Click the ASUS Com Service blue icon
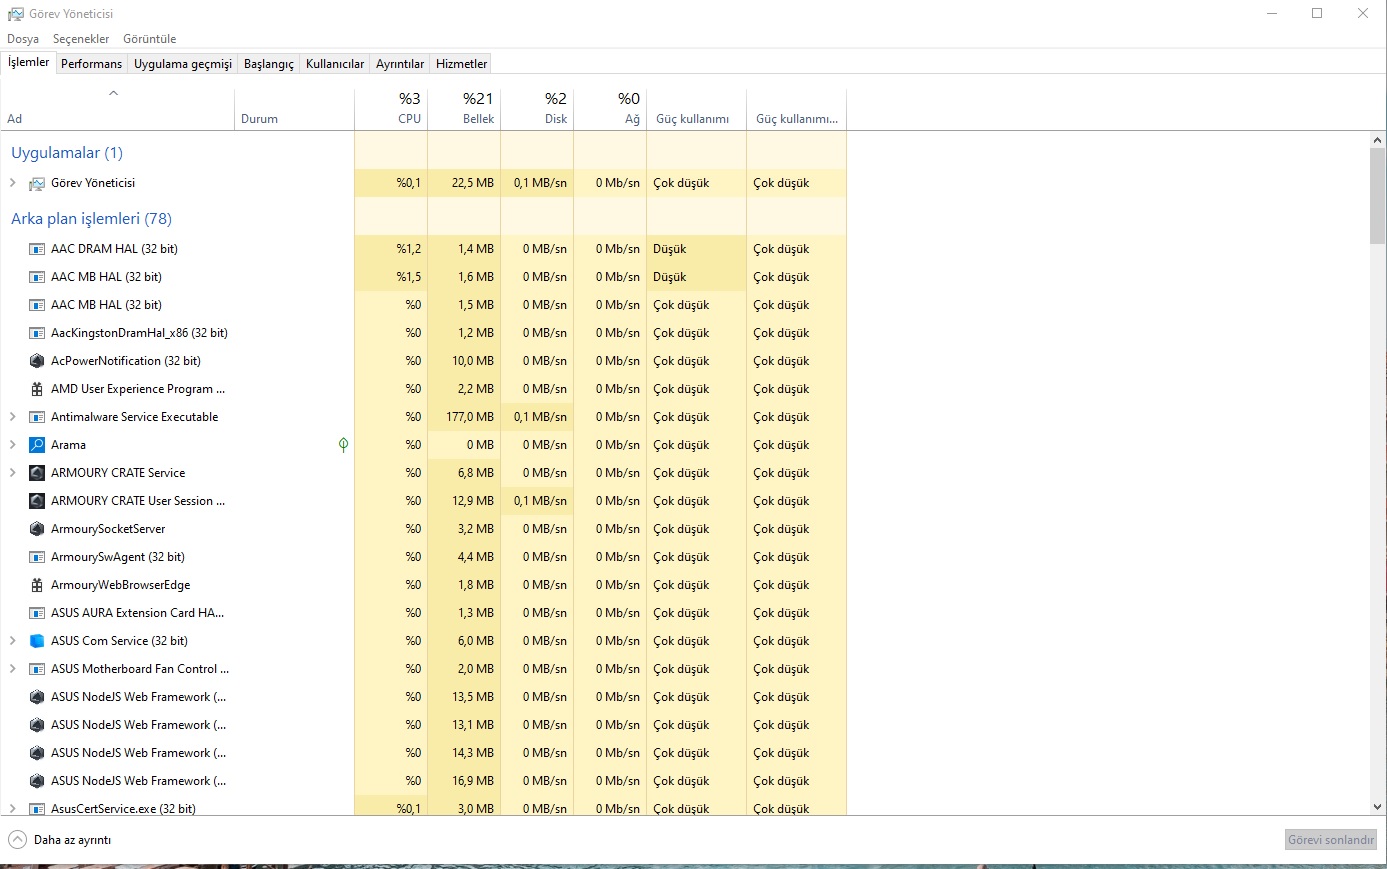This screenshot has height=869, width=1387. point(37,641)
